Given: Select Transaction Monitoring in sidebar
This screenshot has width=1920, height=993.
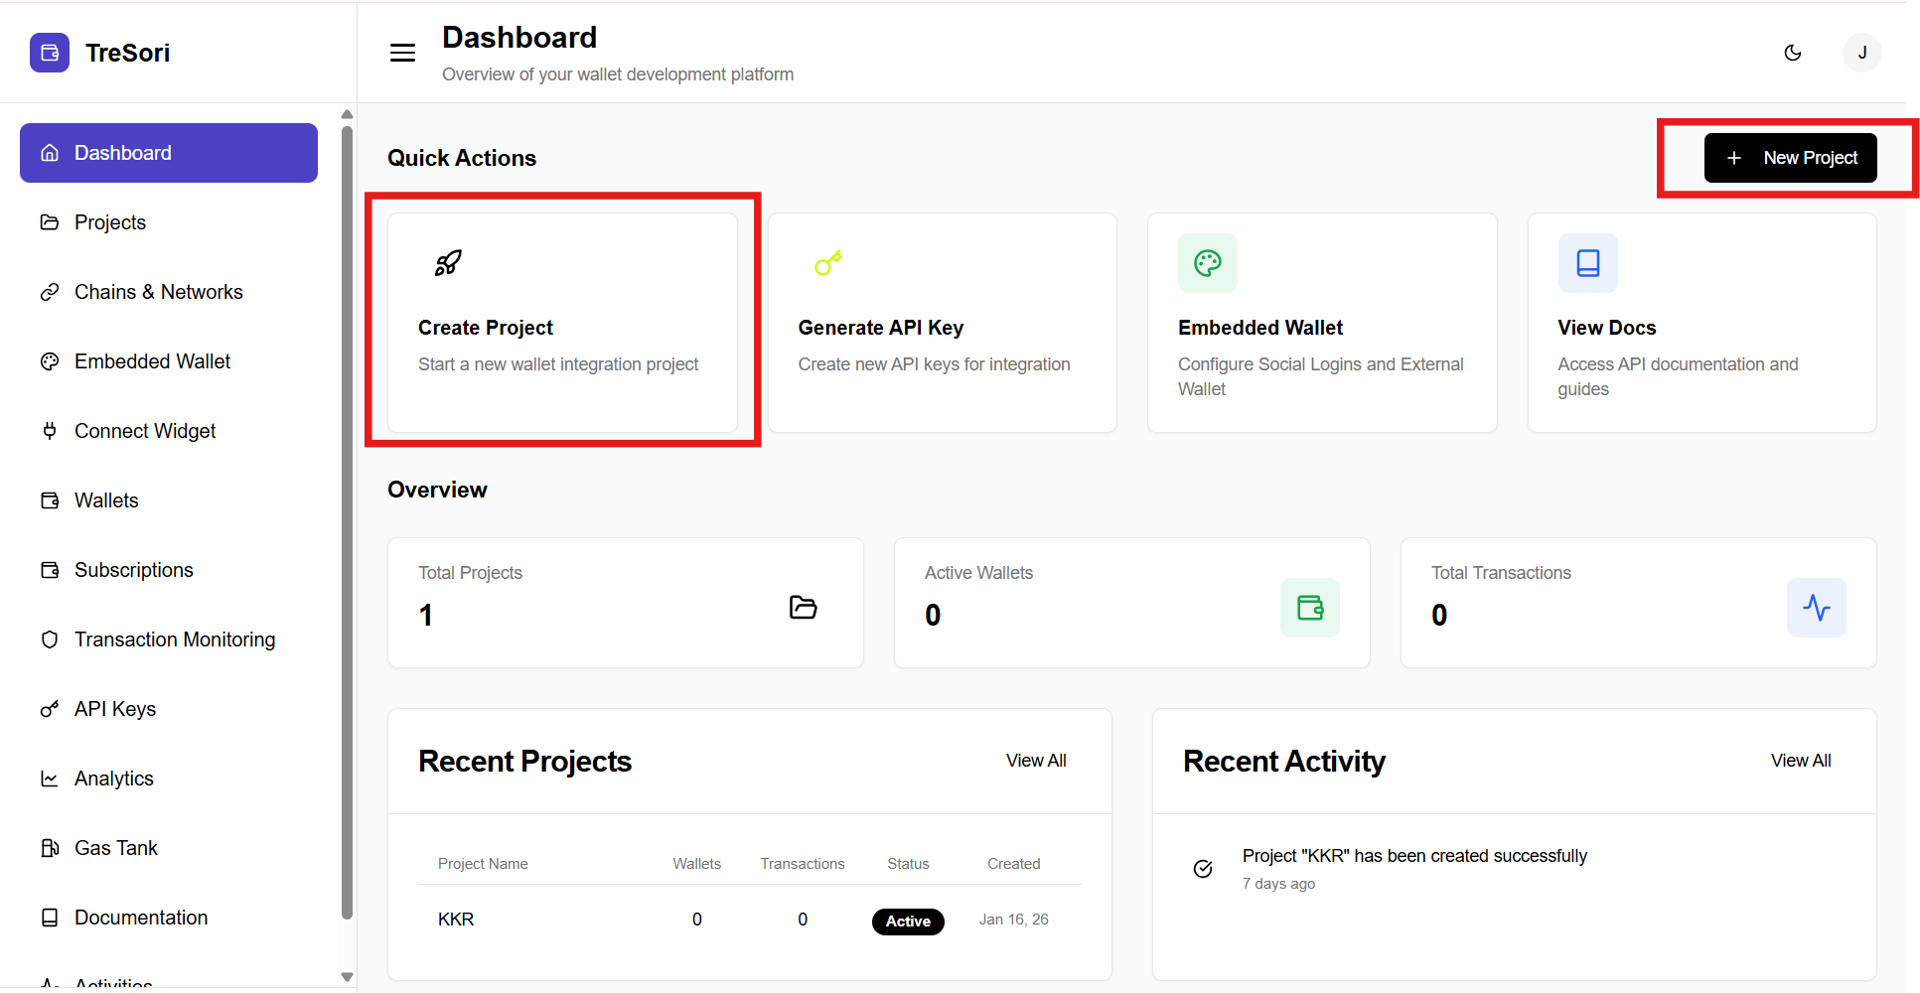Looking at the screenshot, I should pyautogui.click(x=174, y=639).
